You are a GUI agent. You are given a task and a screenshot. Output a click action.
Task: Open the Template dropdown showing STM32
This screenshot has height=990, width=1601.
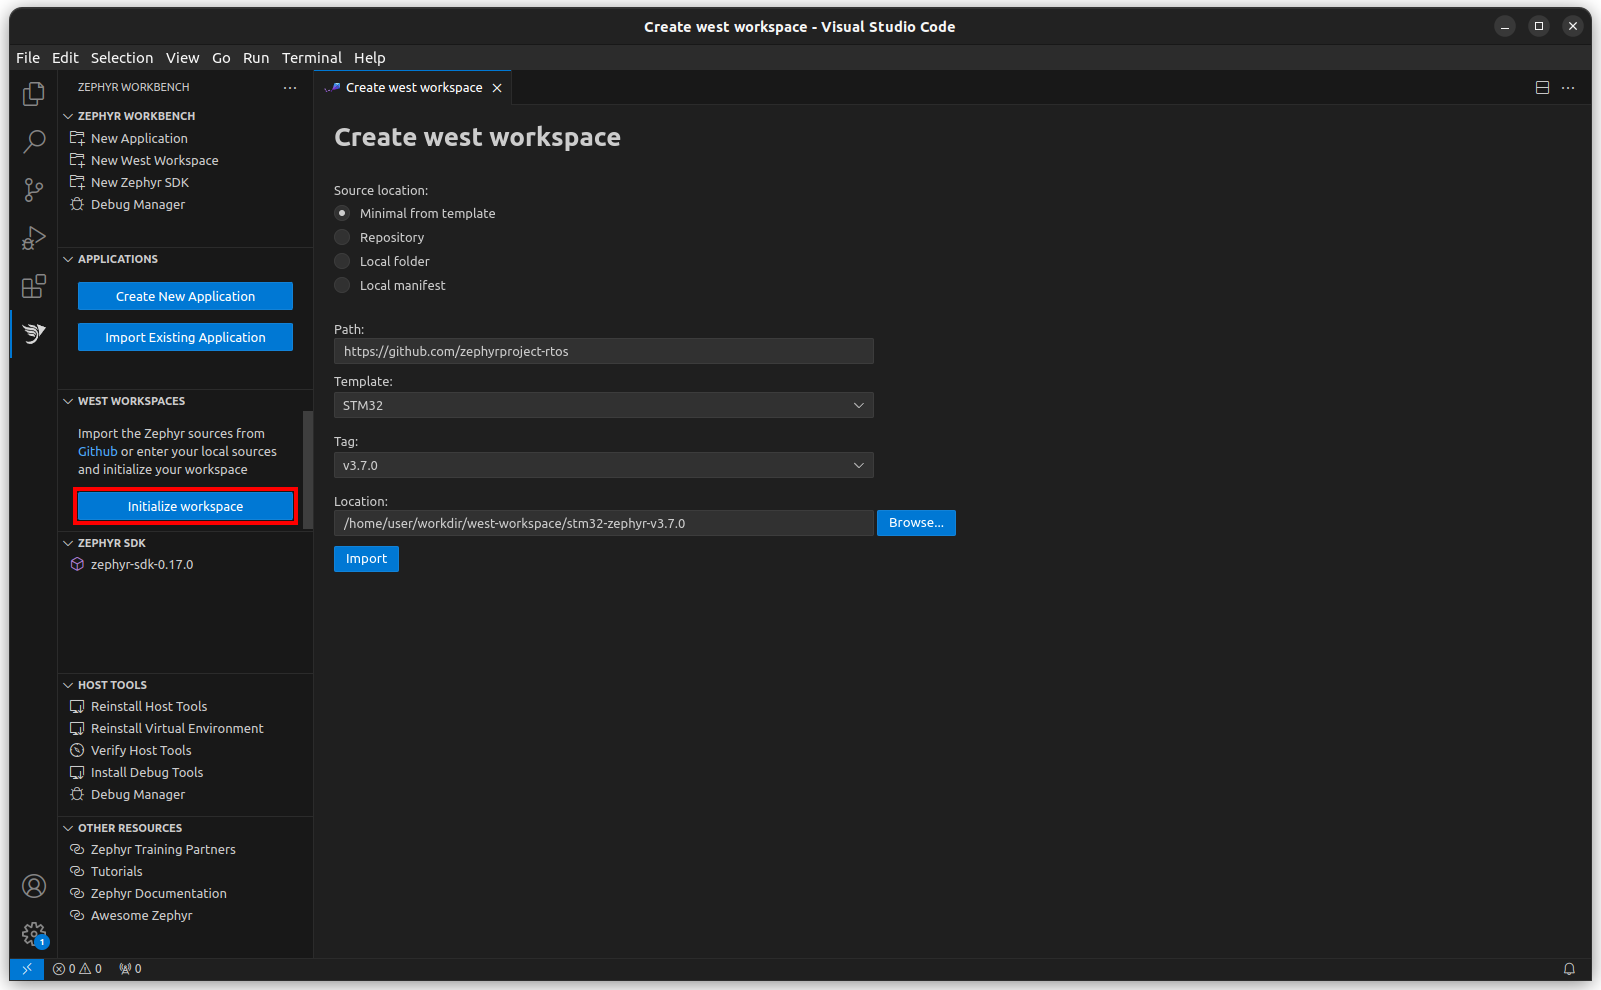(603, 406)
